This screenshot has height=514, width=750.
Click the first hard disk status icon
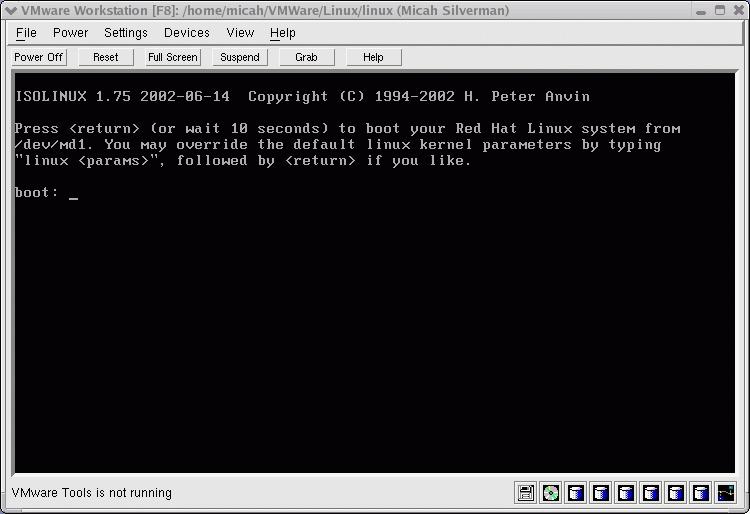pos(576,493)
